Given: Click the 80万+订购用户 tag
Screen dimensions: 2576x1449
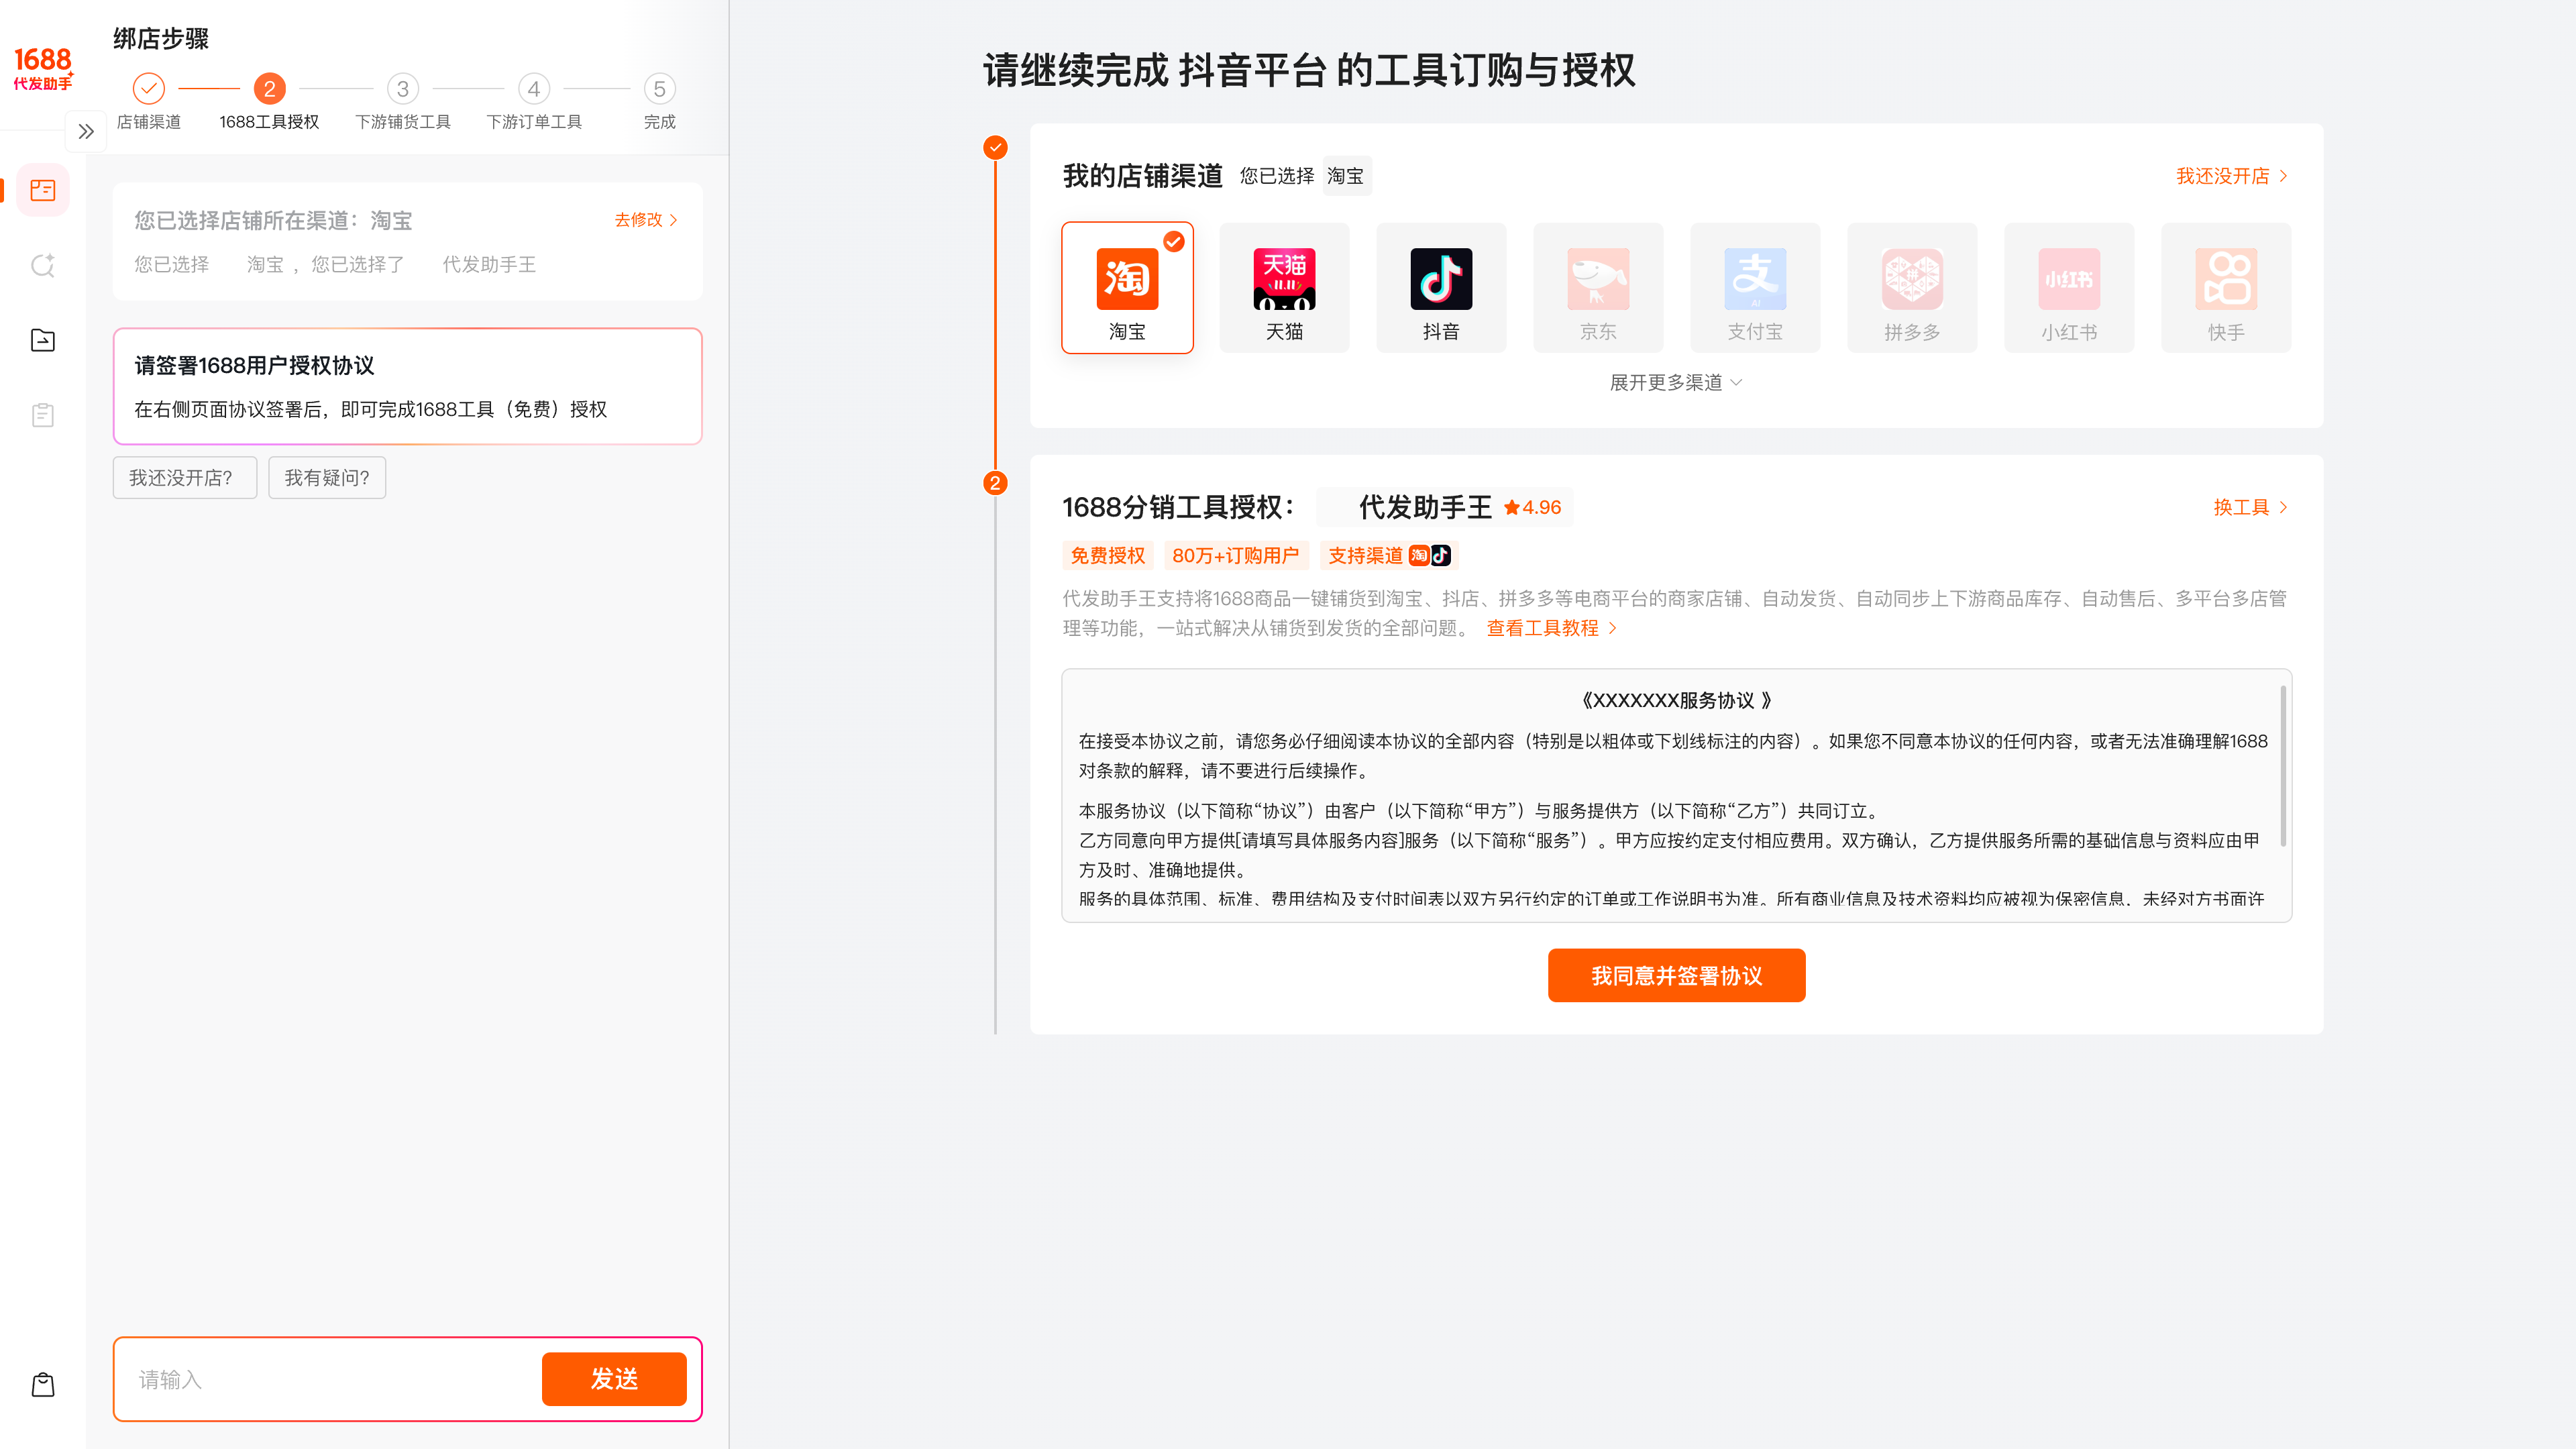Looking at the screenshot, I should 1235,555.
